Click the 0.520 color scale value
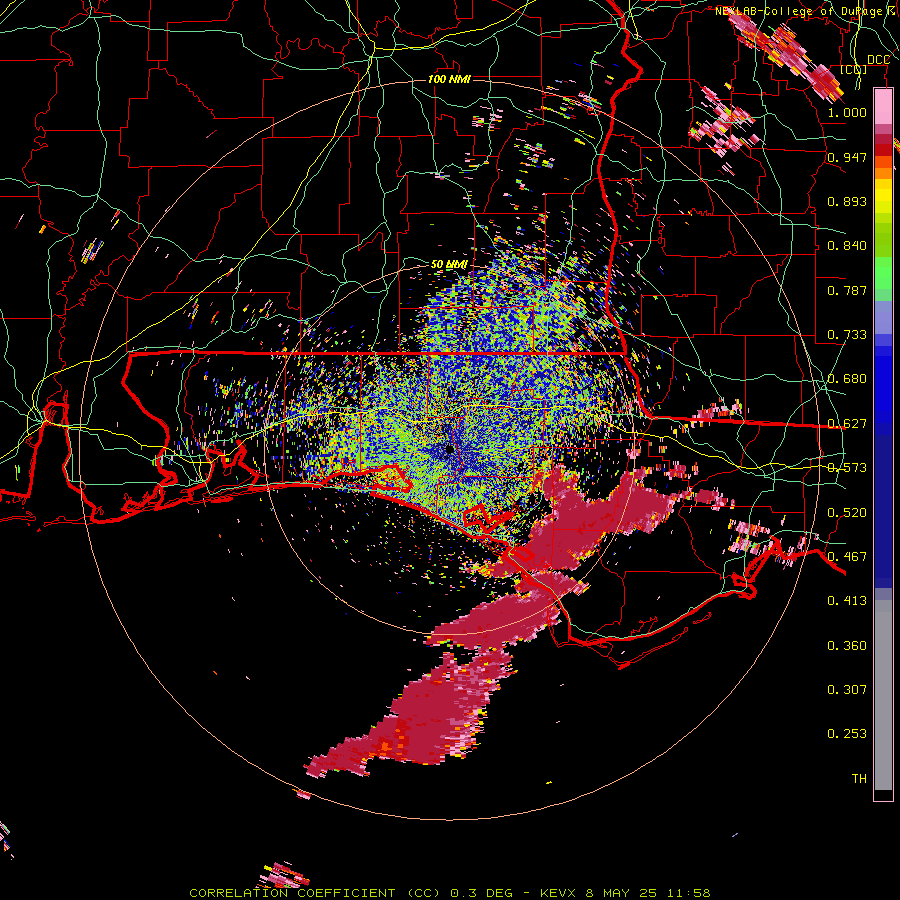This screenshot has width=900, height=900. (x=847, y=513)
